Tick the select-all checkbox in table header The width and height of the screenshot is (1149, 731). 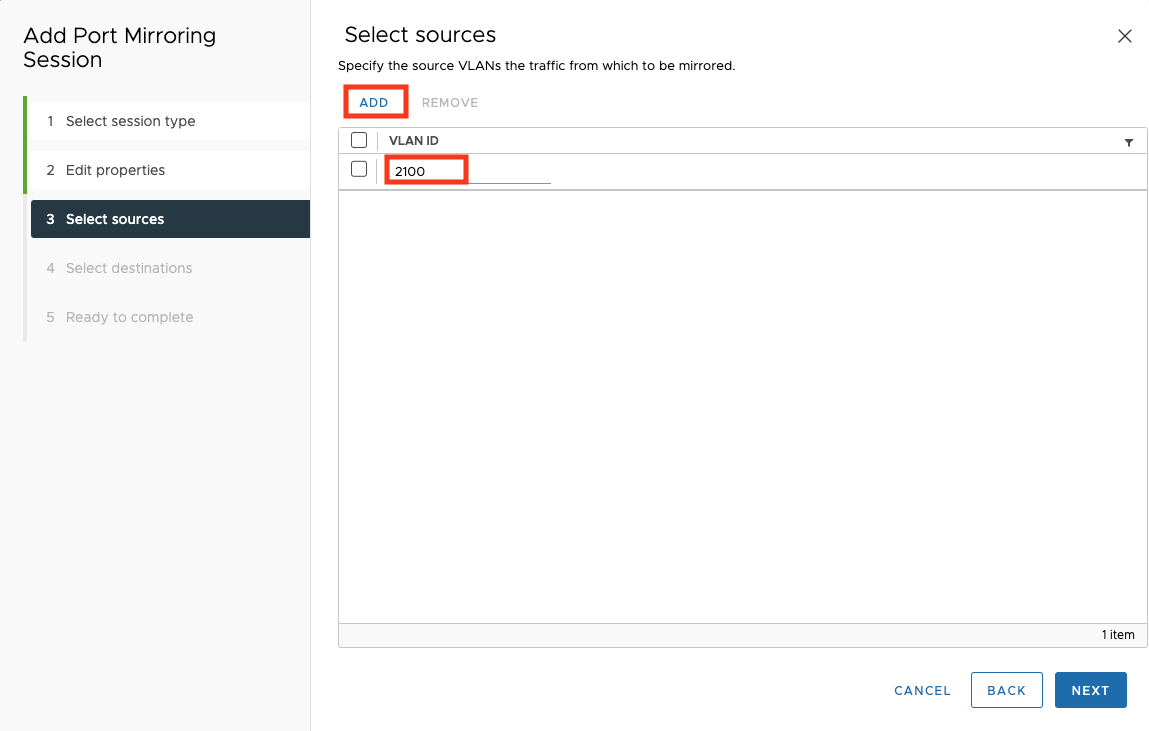(359, 141)
